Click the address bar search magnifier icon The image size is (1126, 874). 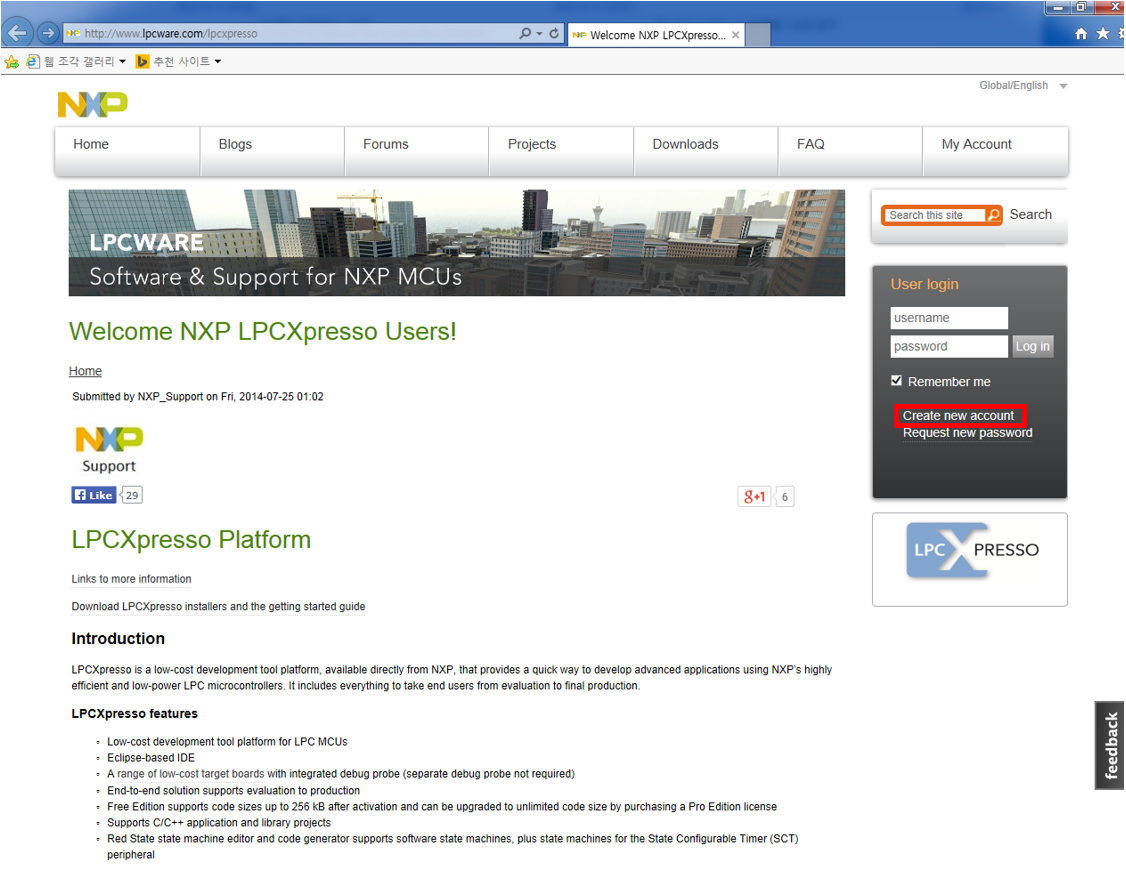click(x=525, y=33)
